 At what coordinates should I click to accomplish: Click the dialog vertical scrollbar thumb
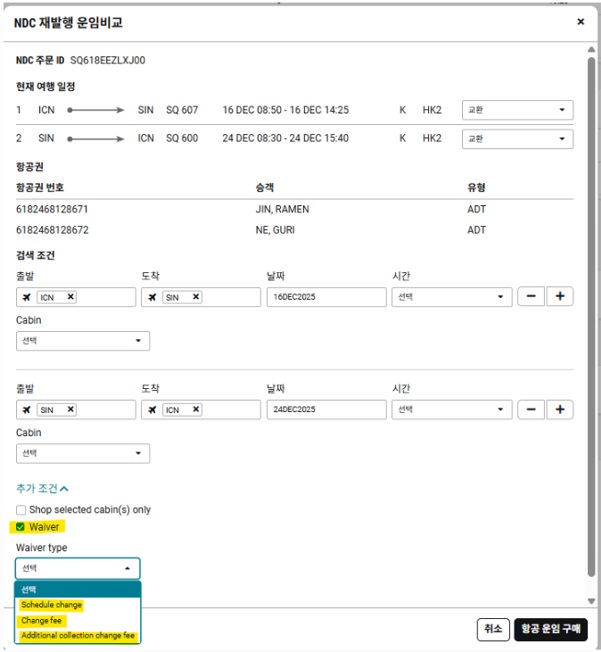pyautogui.click(x=591, y=317)
